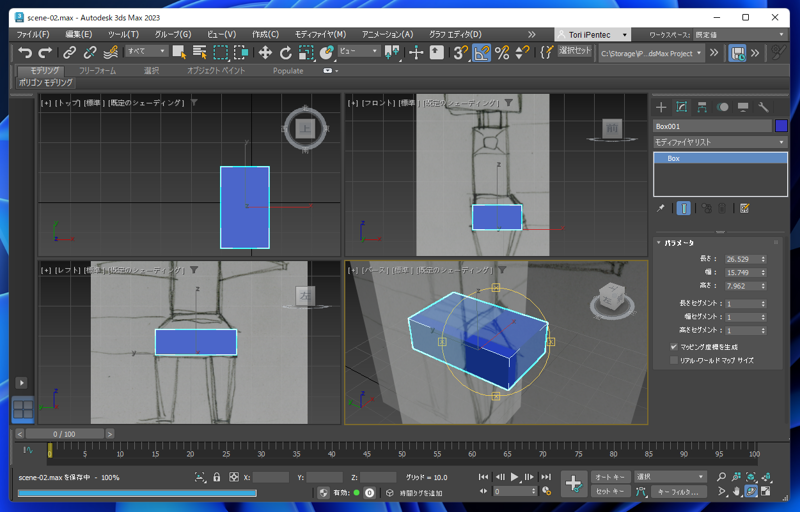The height and width of the screenshot is (512, 800).
Task: Click the Undo arrow icon
Action: click(x=24, y=52)
